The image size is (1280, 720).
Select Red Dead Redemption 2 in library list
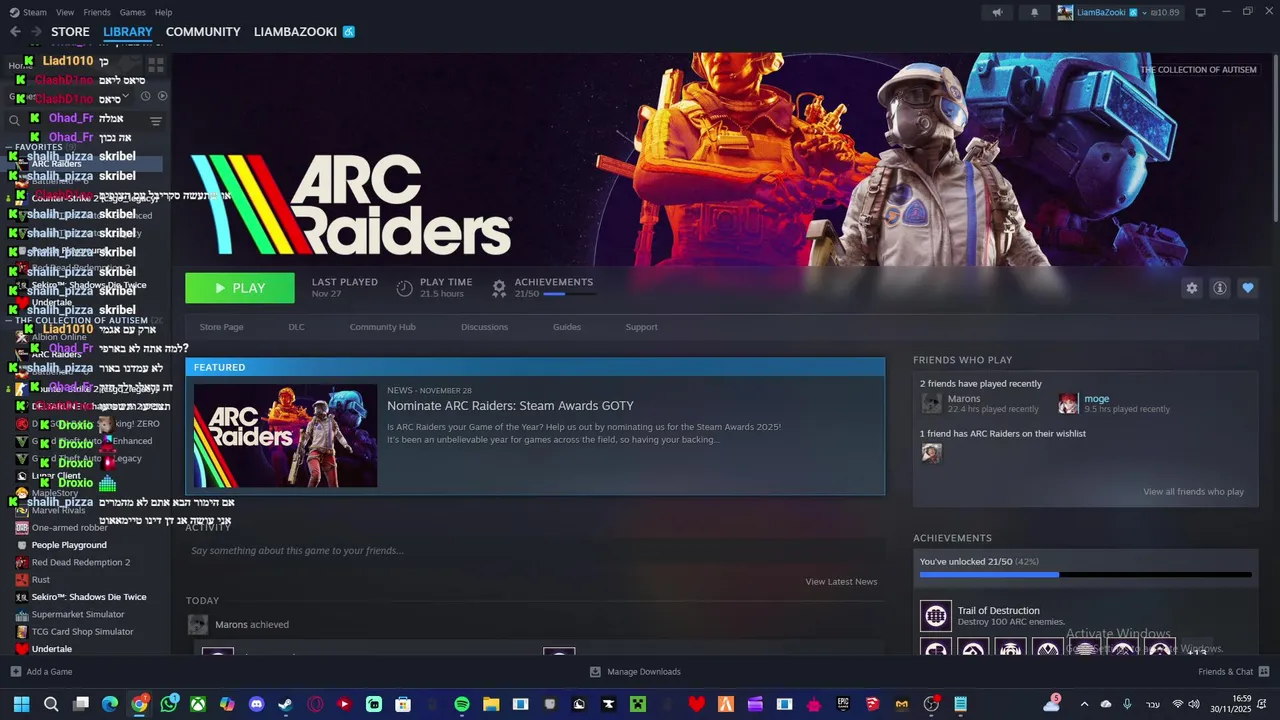(x=81, y=563)
